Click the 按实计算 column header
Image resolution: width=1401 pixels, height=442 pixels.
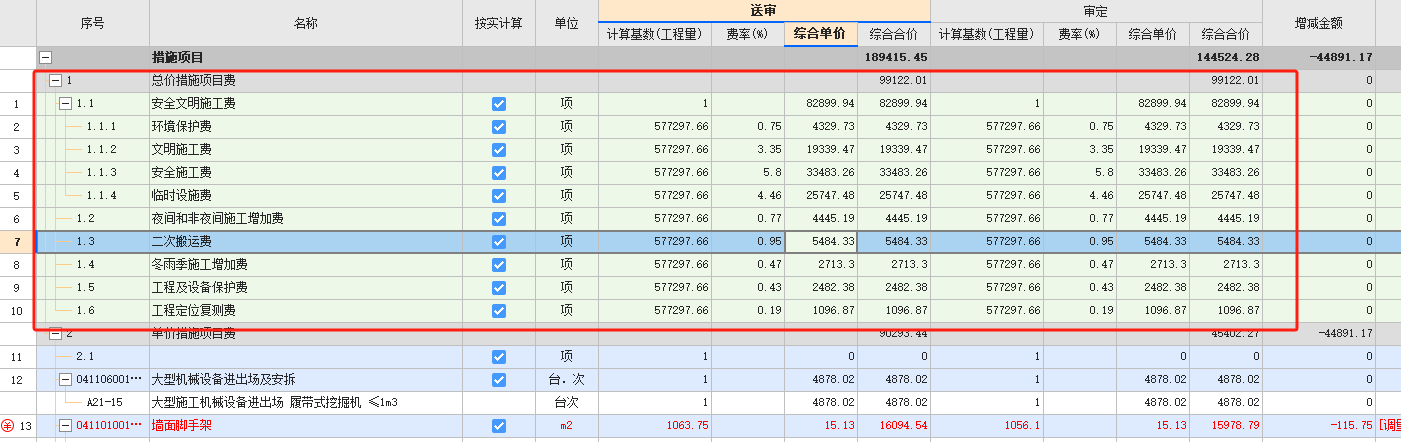(x=499, y=23)
